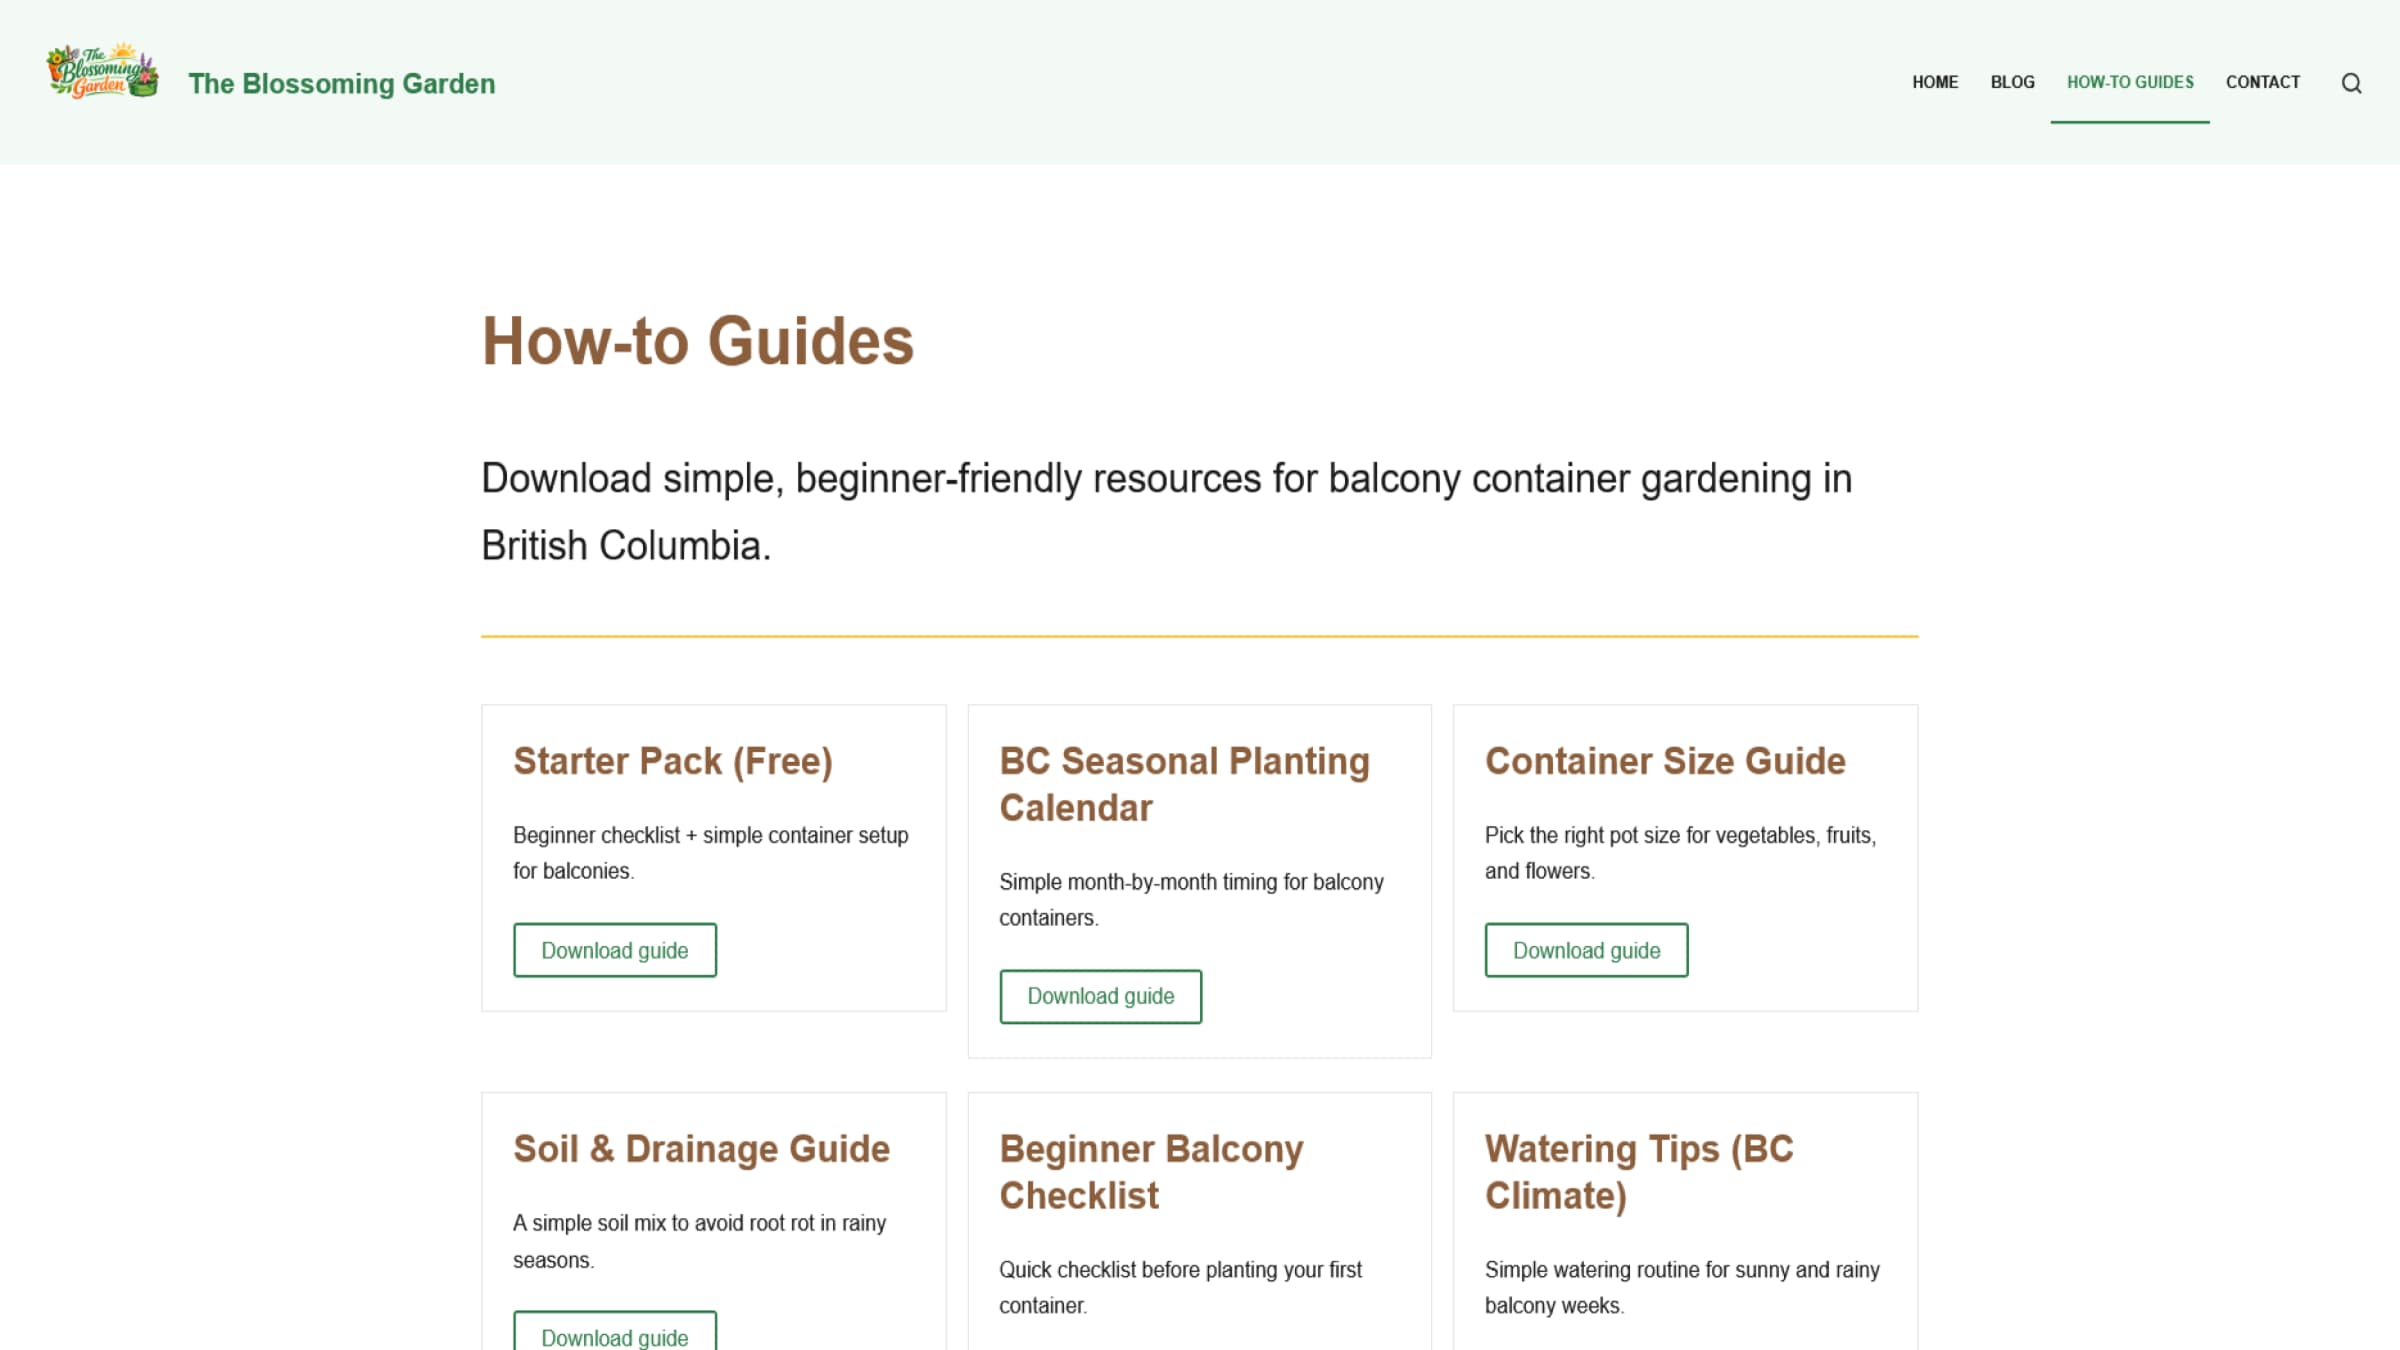
Task: Download the Starter Pack (Free) guide
Action: [614, 950]
